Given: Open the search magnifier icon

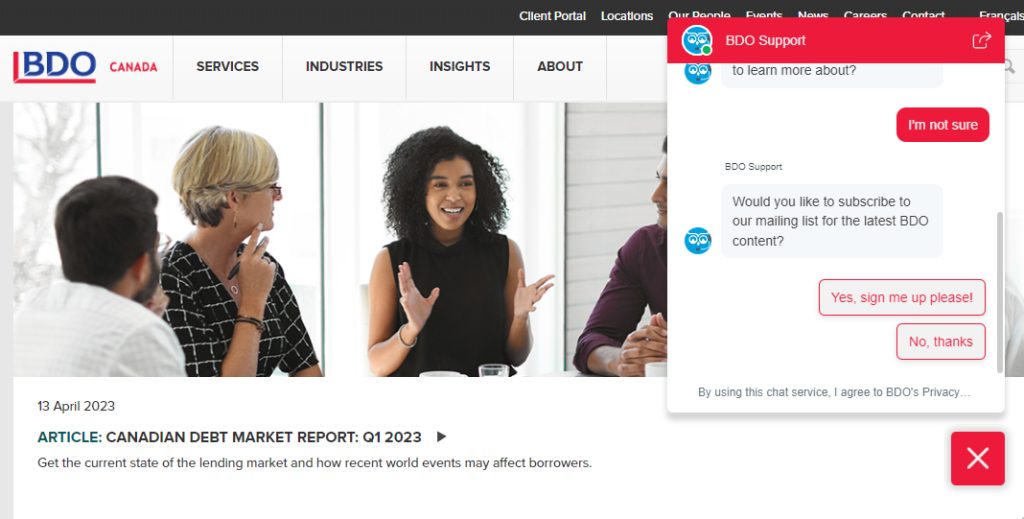Looking at the screenshot, I should tap(1010, 66).
